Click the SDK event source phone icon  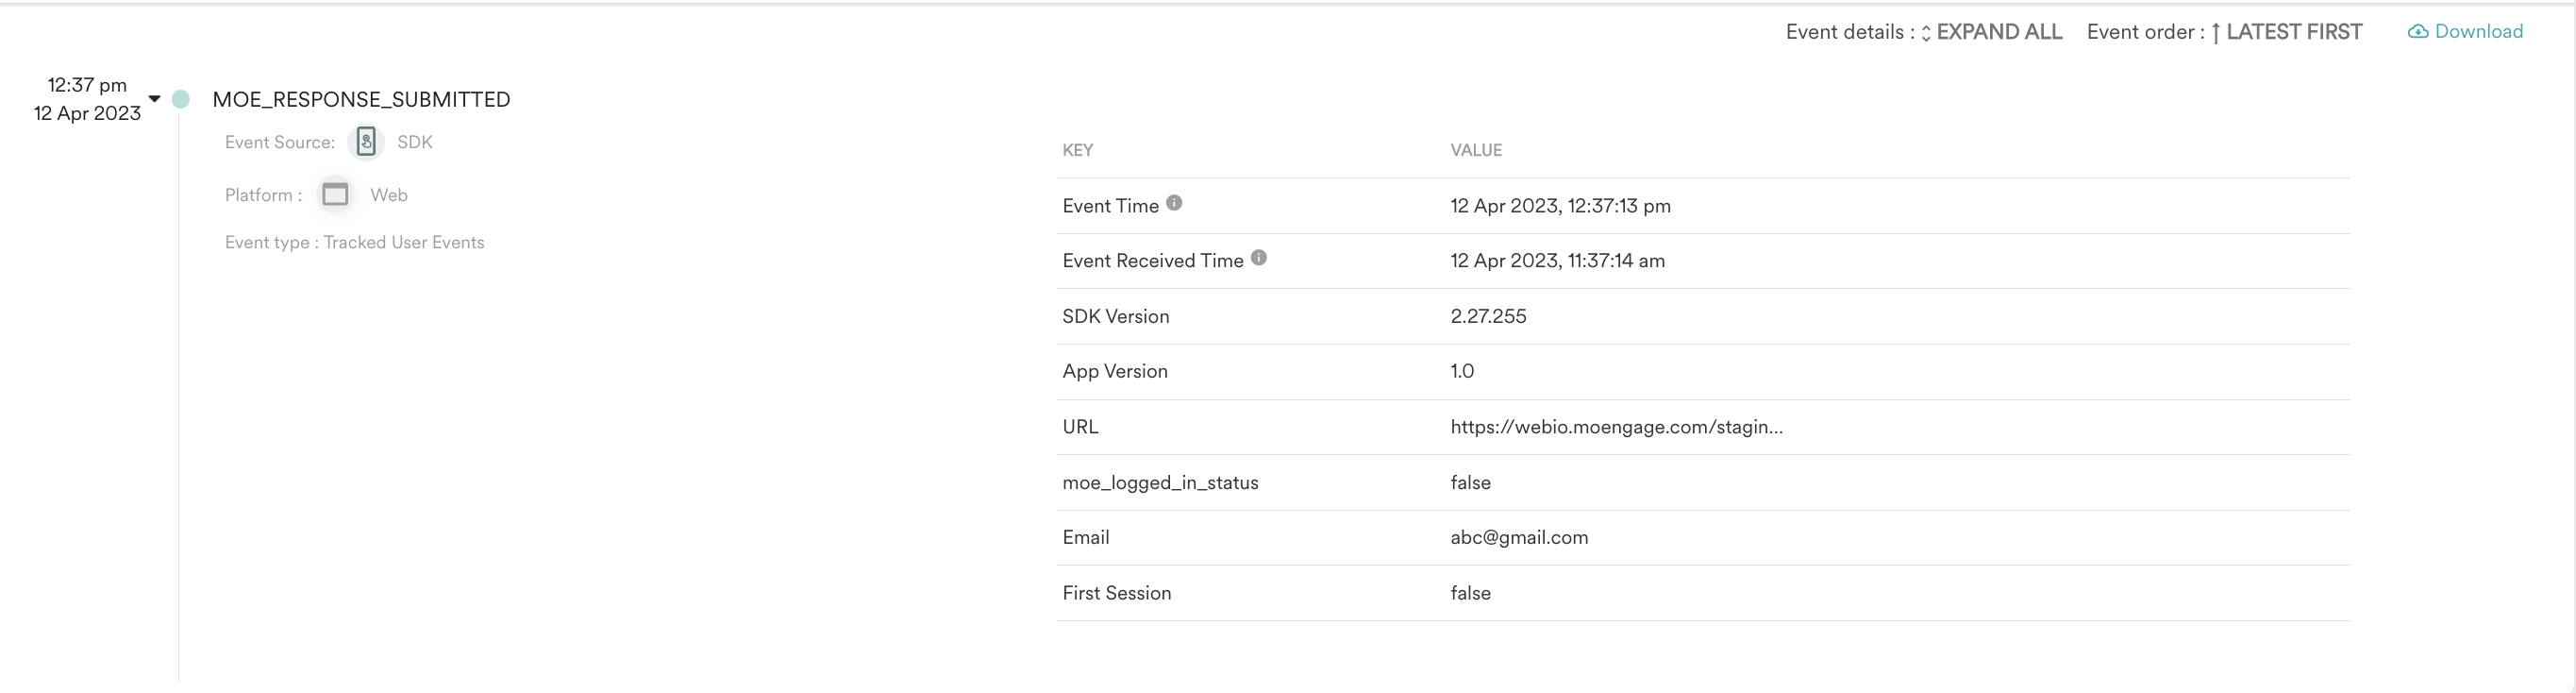tap(366, 142)
